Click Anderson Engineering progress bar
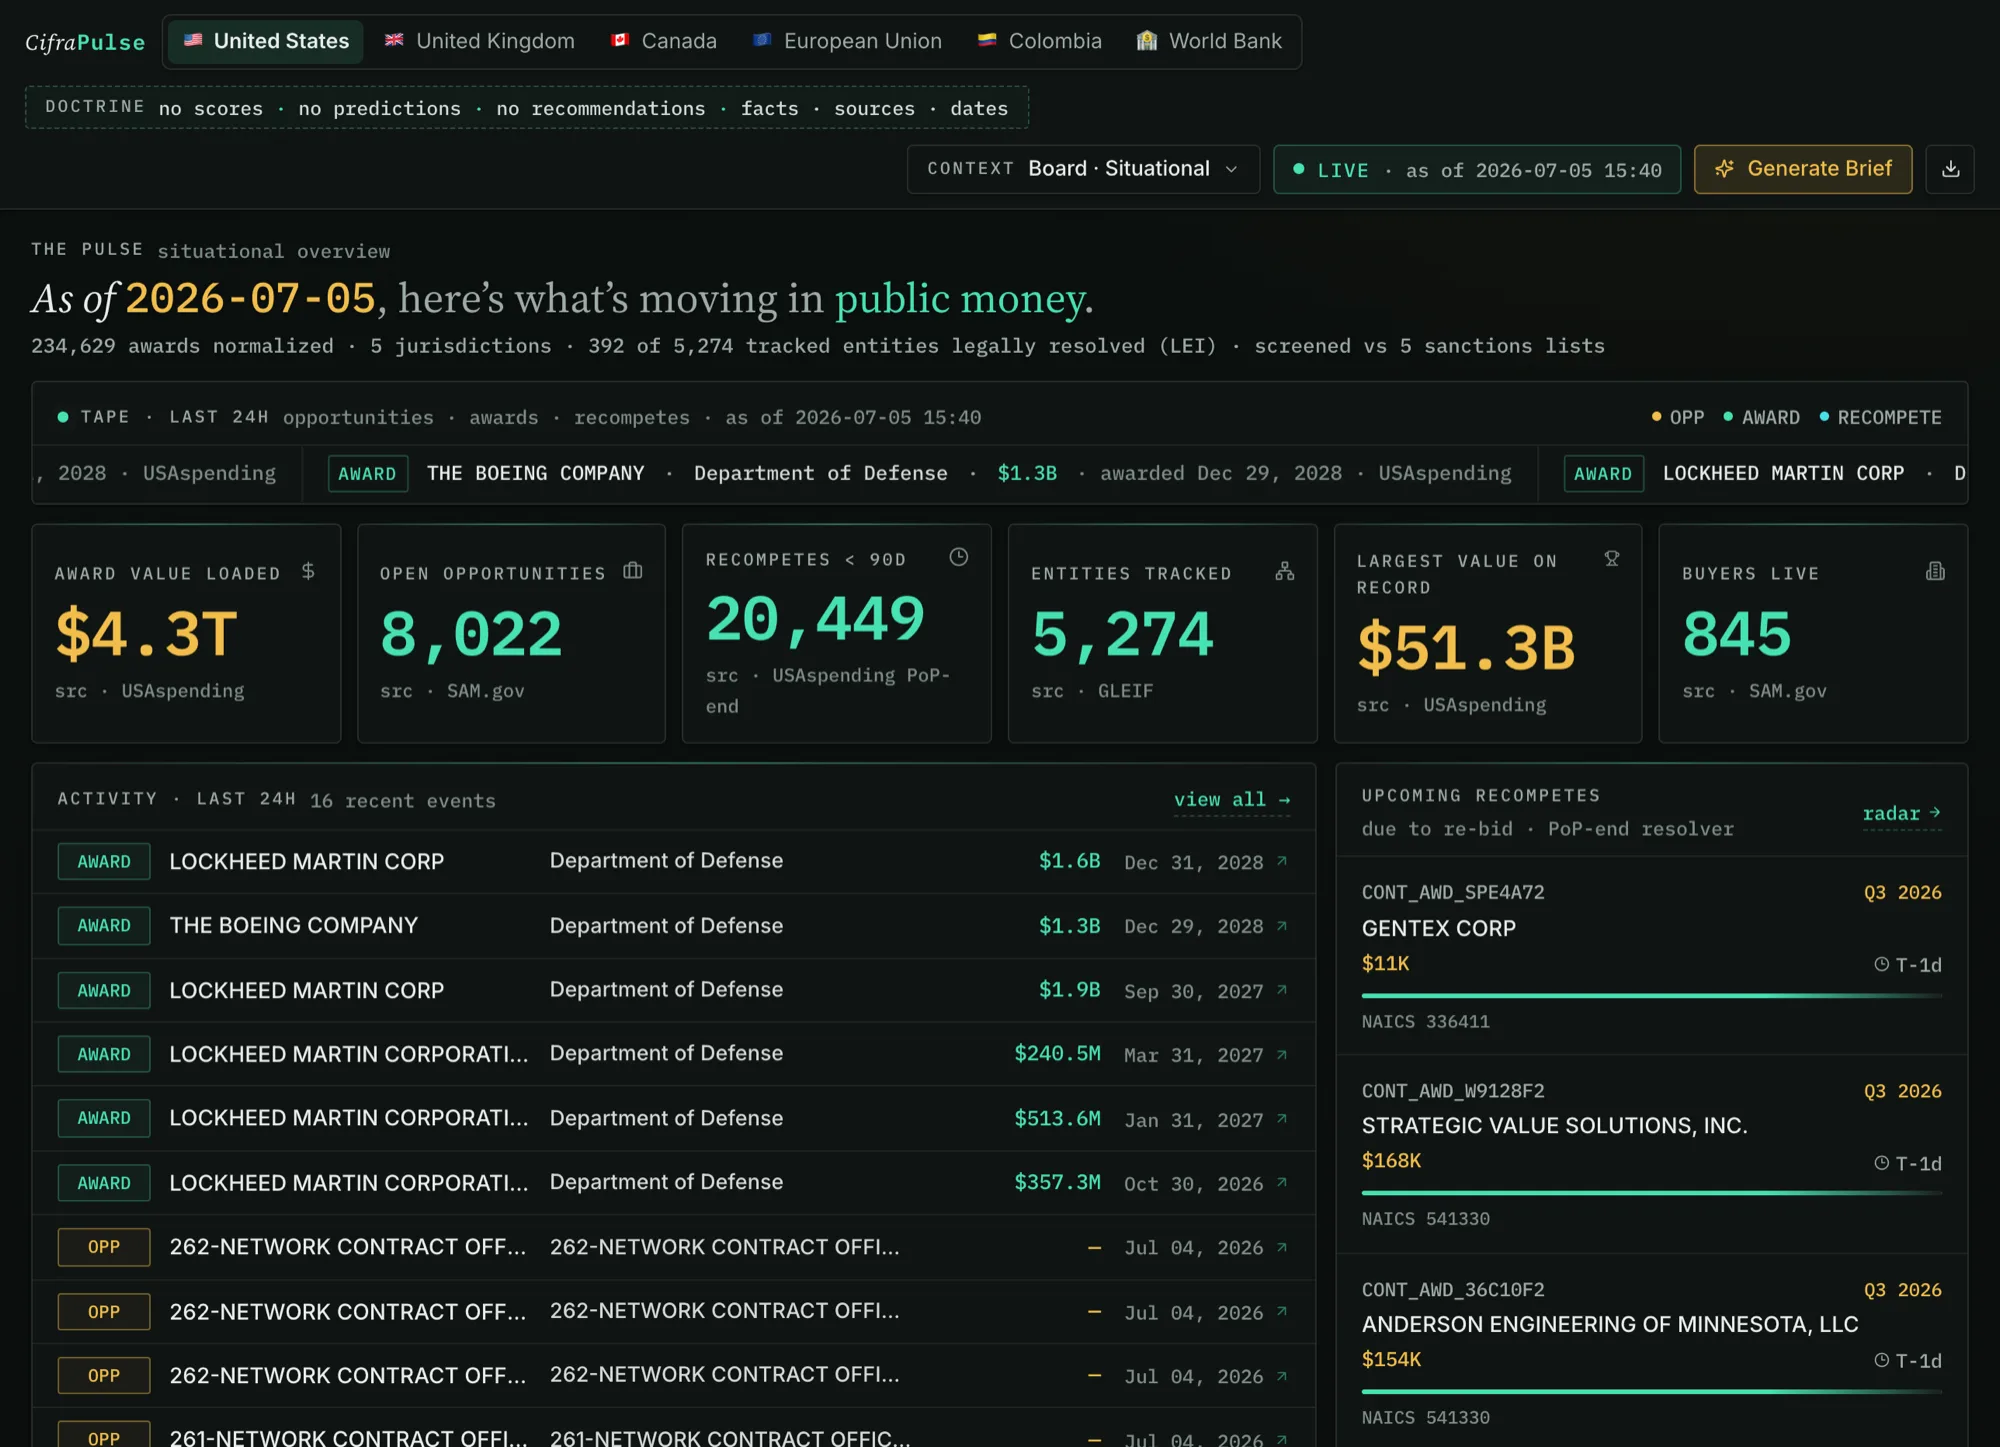The width and height of the screenshot is (2000, 1447). (1652, 1391)
